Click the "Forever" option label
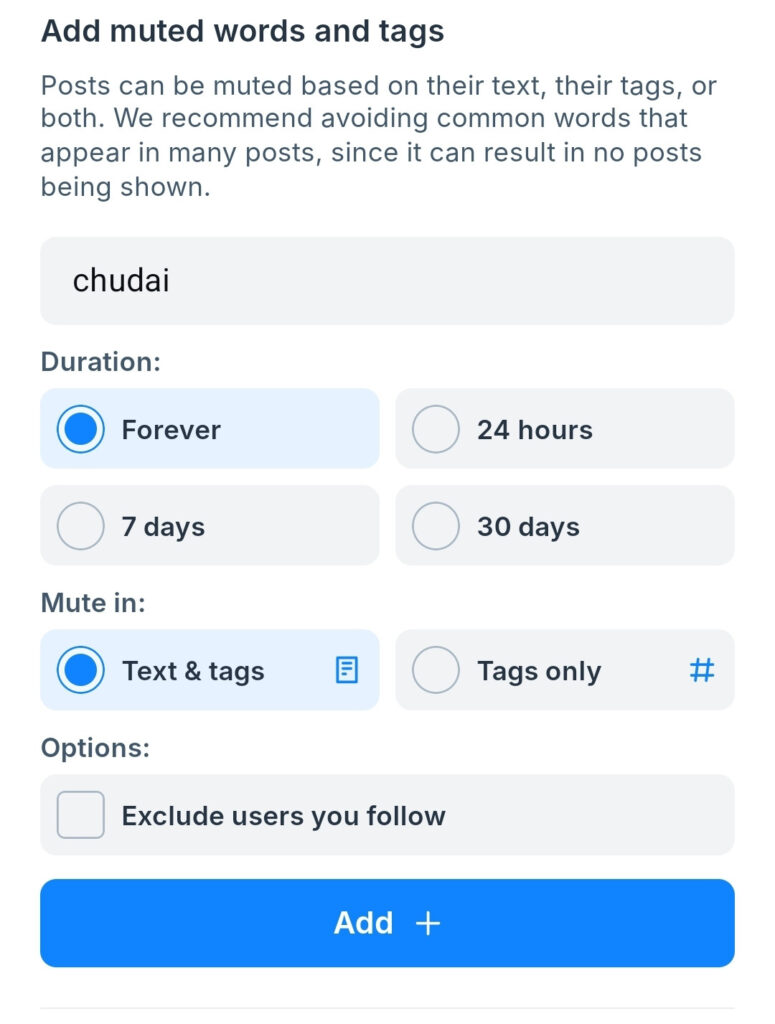Viewport: 775px width, 1024px height. tap(171, 430)
